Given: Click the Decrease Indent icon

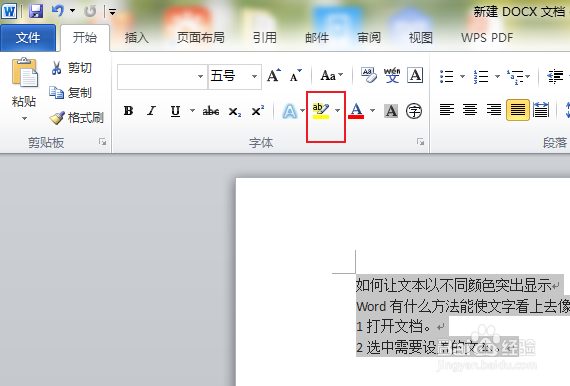Looking at the screenshot, I should 555,76.
